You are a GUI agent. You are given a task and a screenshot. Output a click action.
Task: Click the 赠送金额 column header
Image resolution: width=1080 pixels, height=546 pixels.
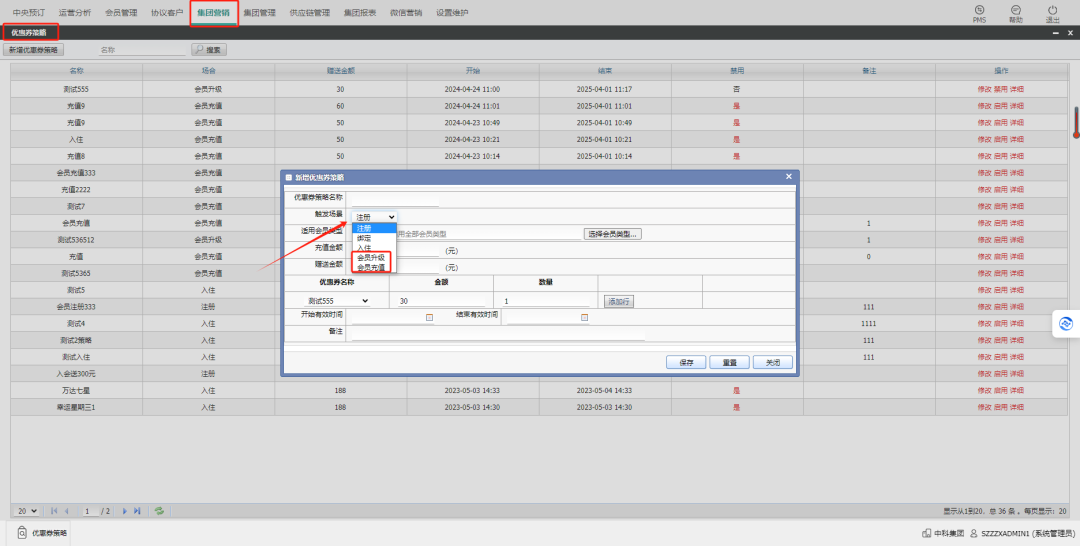(x=340, y=71)
